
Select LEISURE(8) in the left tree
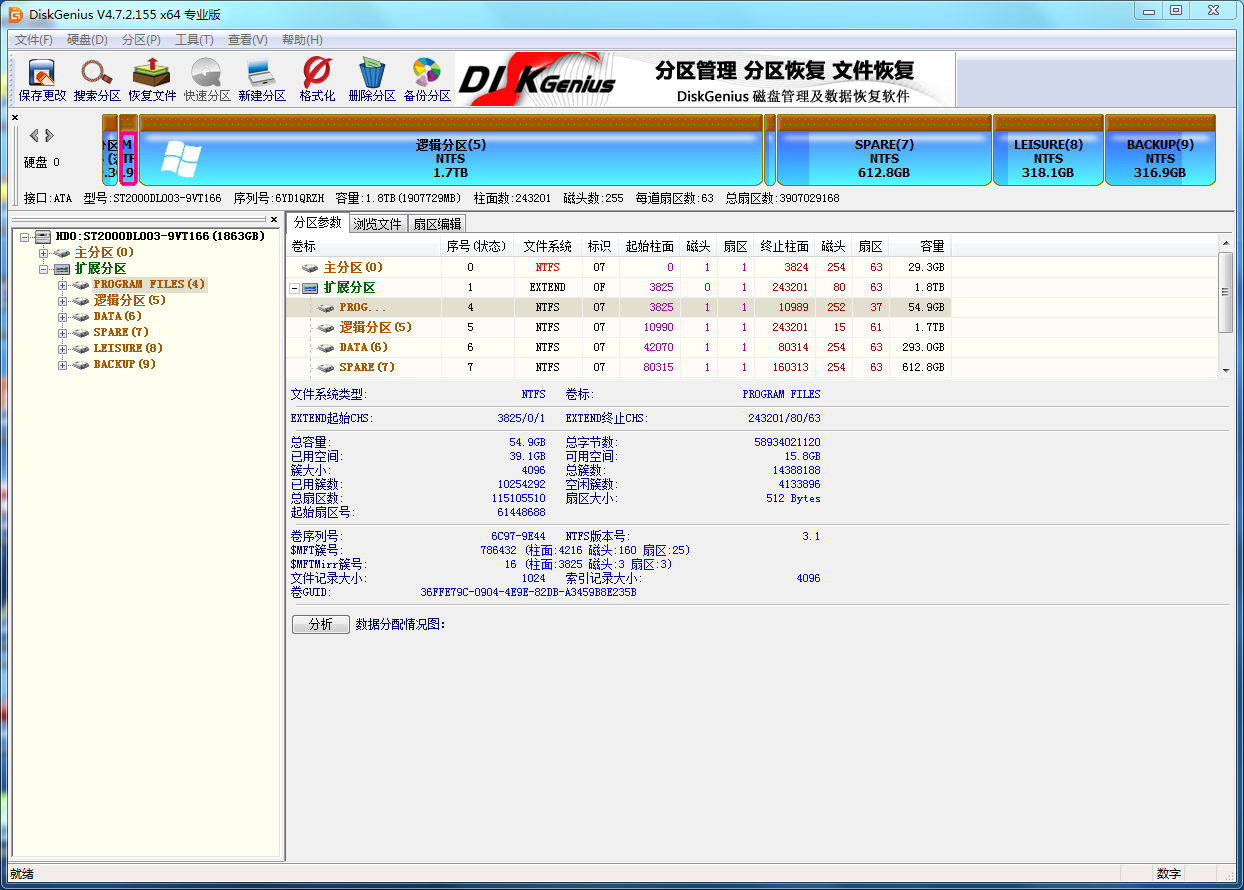click(x=127, y=348)
